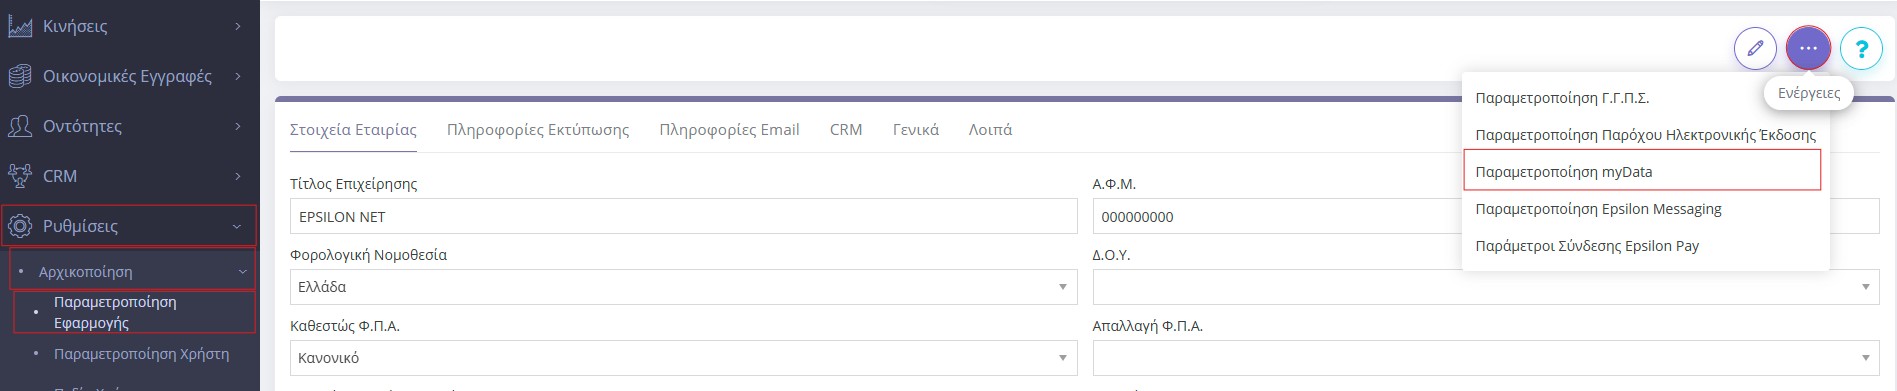Viewport: 1897px width, 391px height.
Task: Select Παραμετροποίηση myData menu entry
Action: pyautogui.click(x=1642, y=171)
